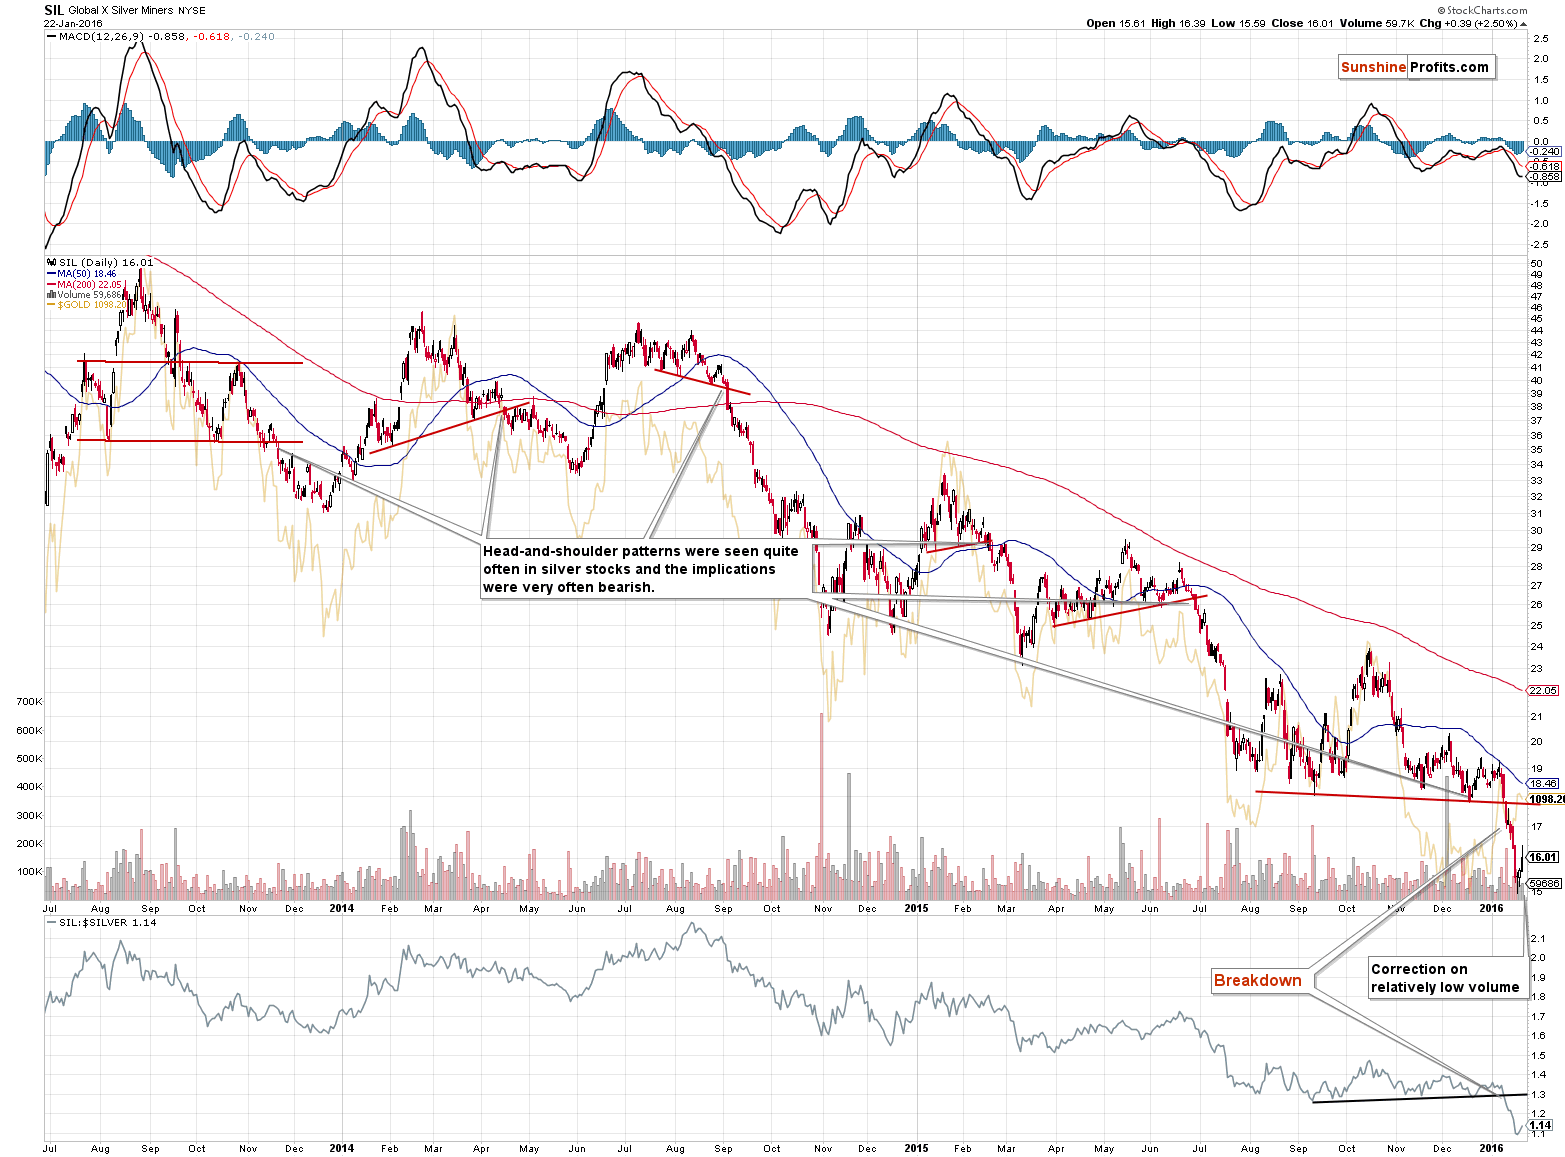Click the 16.01 last price tag on the right

[x=1543, y=857]
